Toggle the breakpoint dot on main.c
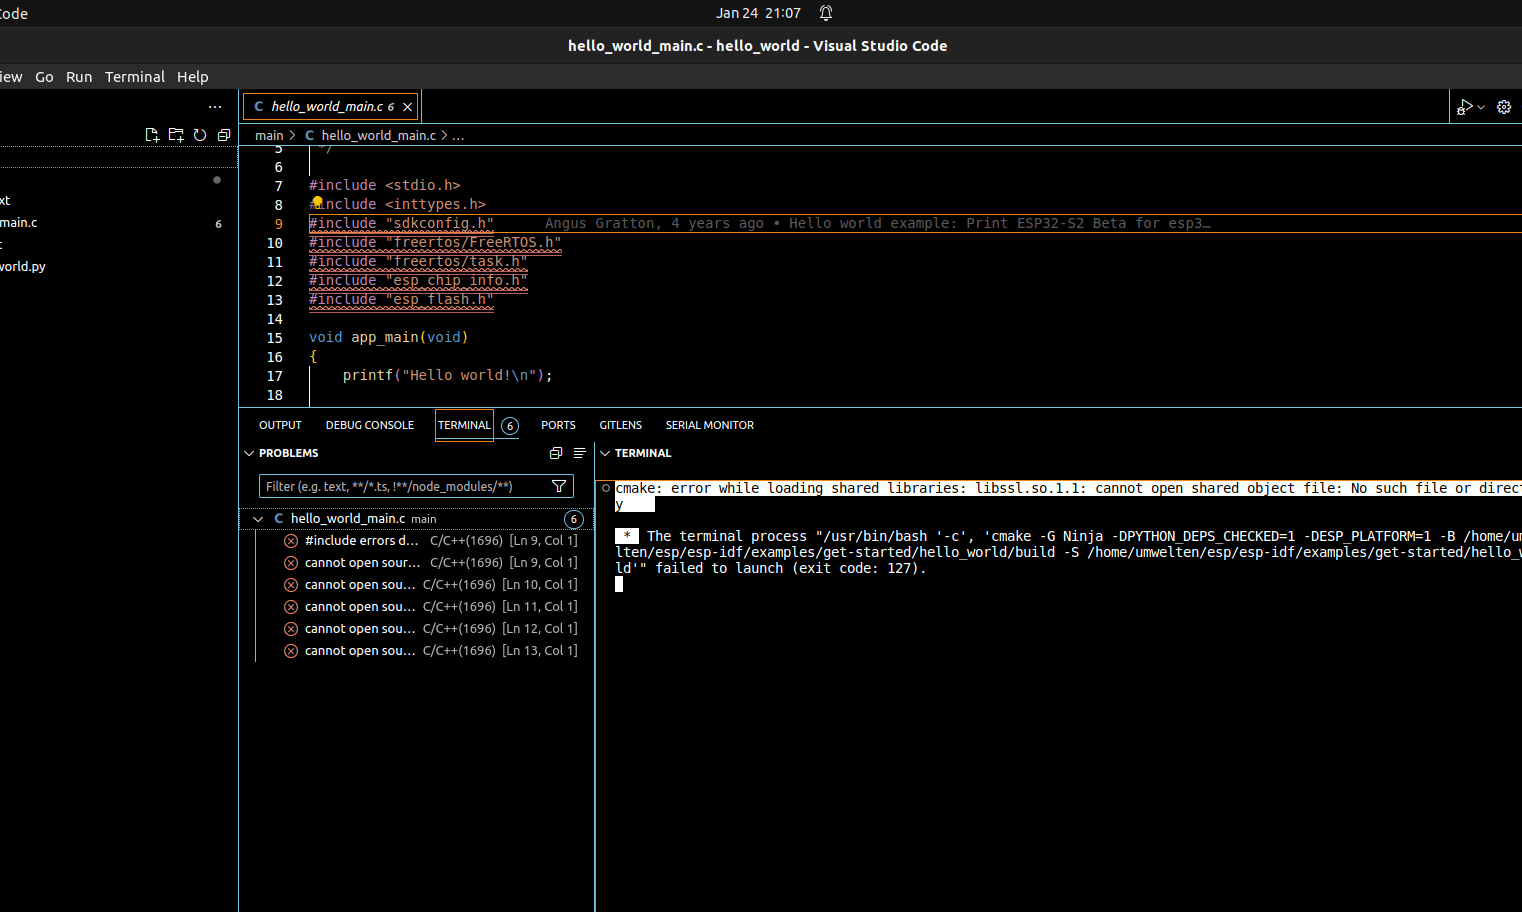 coord(217,180)
